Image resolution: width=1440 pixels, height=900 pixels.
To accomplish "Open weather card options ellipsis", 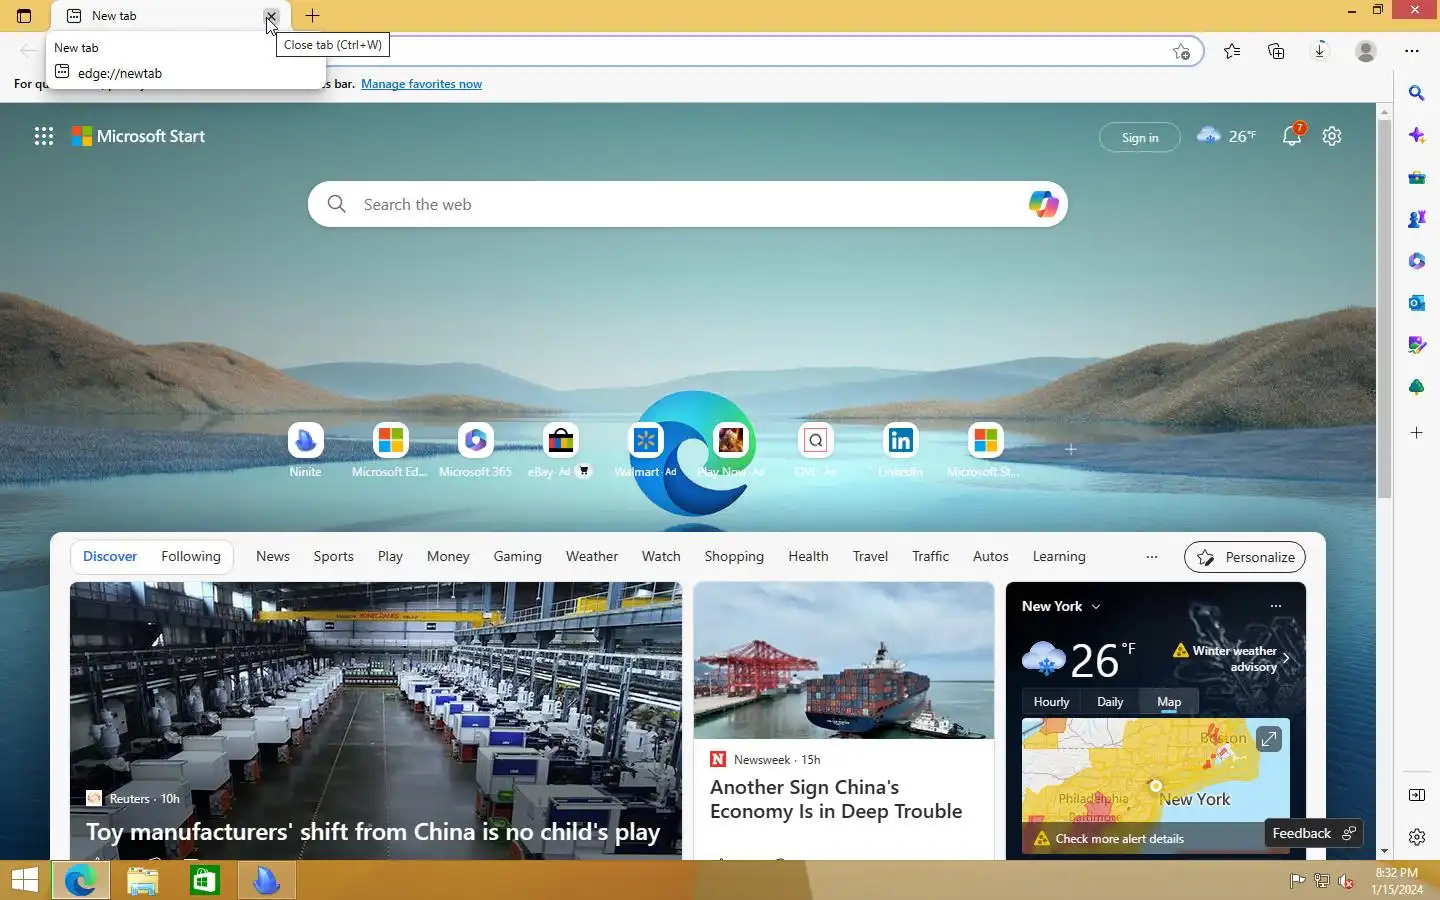I will [1275, 606].
